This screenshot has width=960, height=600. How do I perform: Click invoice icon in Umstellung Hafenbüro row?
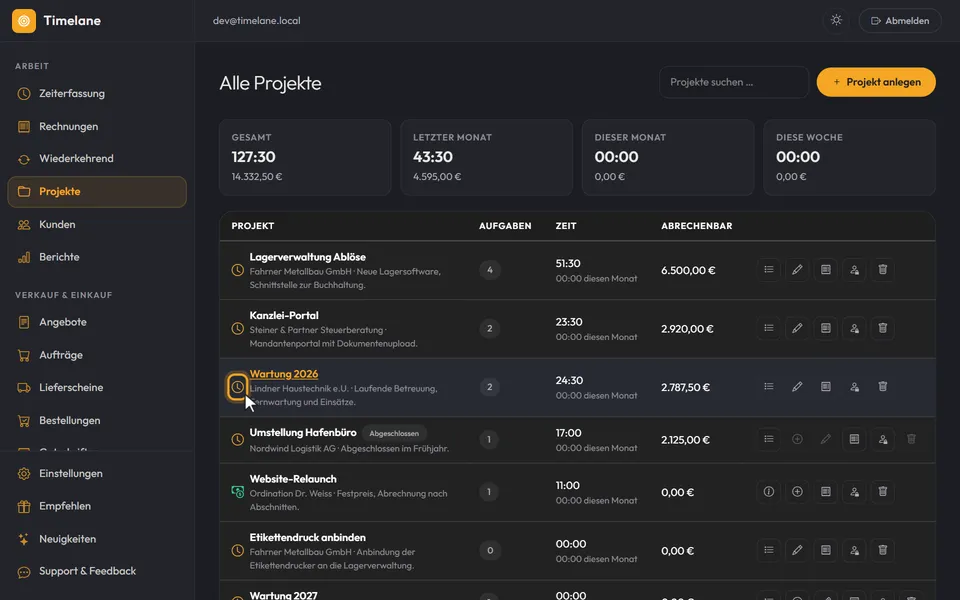[x=854, y=440]
